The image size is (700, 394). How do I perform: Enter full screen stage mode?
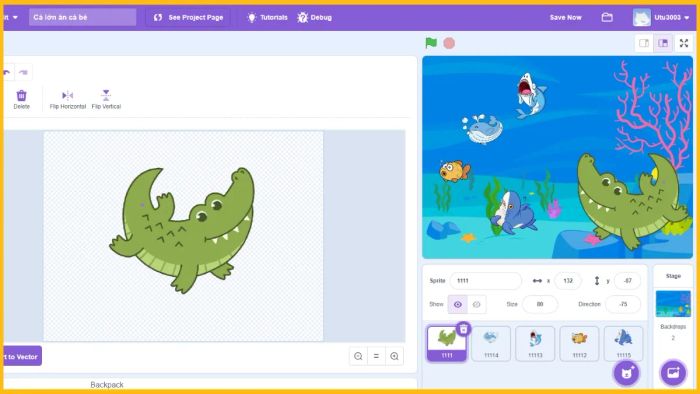683,43
